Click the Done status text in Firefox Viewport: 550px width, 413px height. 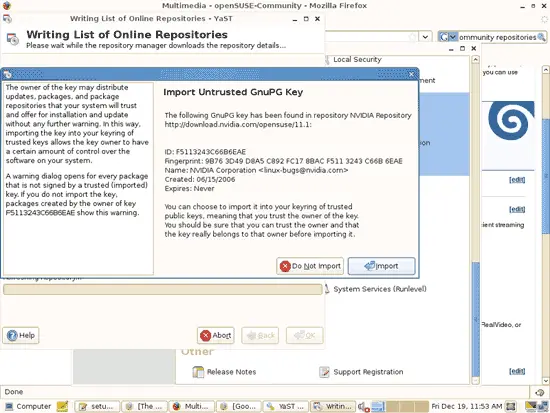pyautogui.click(x=14, y=392)
